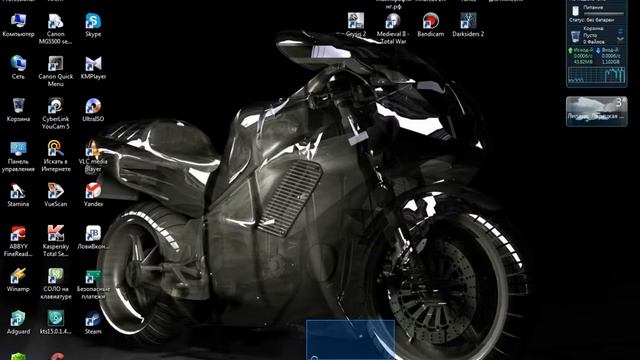Screen dimensions: 640x360
Task: Select the Canon Quick Menu shortcut
Action: [56, 71]
